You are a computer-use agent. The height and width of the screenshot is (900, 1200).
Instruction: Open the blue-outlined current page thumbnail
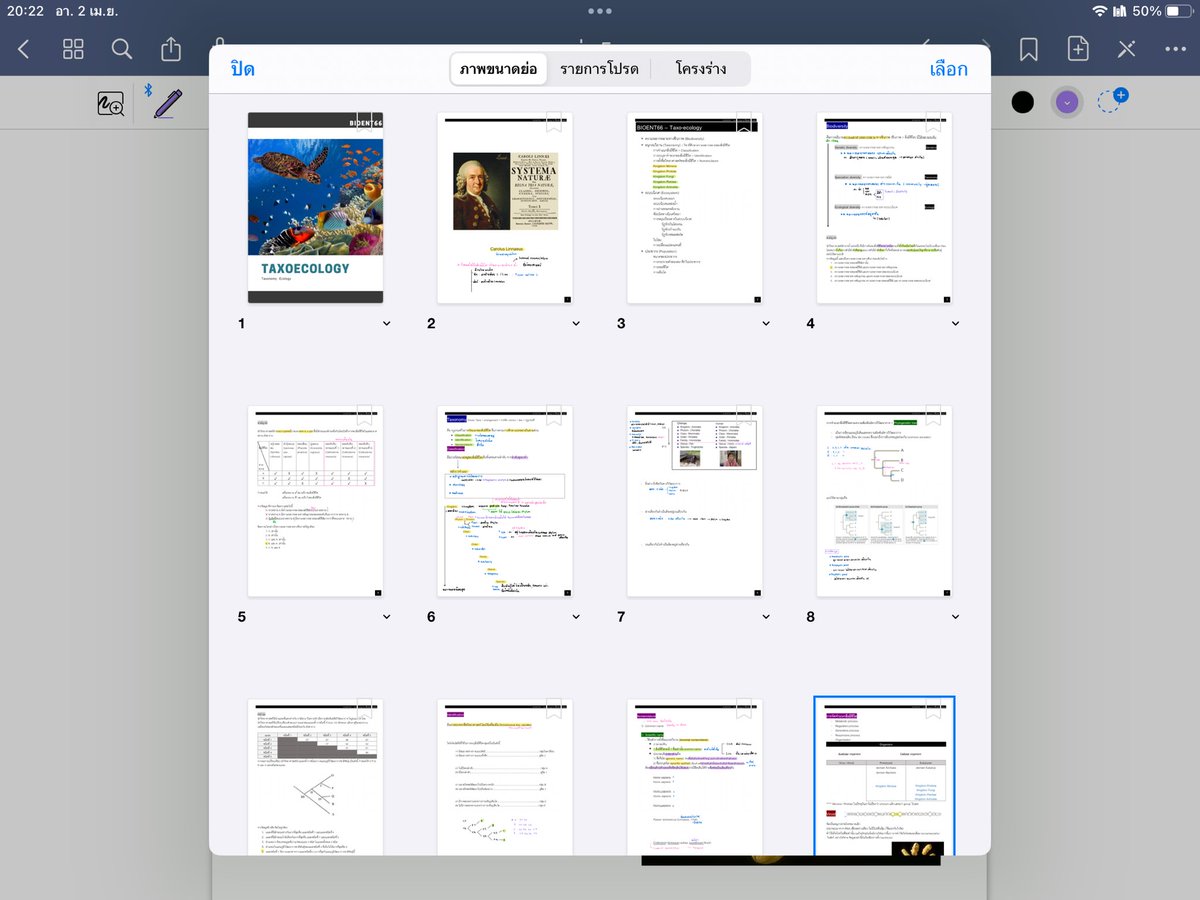[885, 776]
